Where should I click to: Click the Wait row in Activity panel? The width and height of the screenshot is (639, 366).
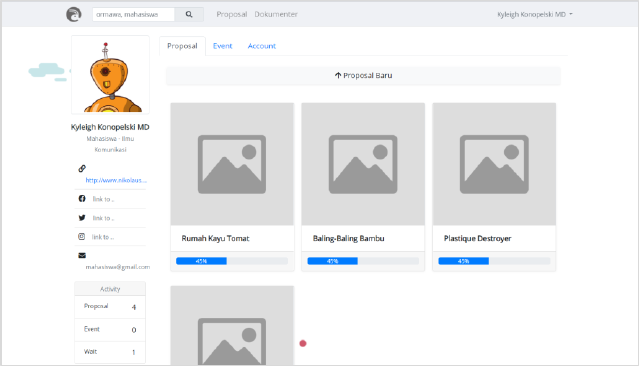(110, 352)
